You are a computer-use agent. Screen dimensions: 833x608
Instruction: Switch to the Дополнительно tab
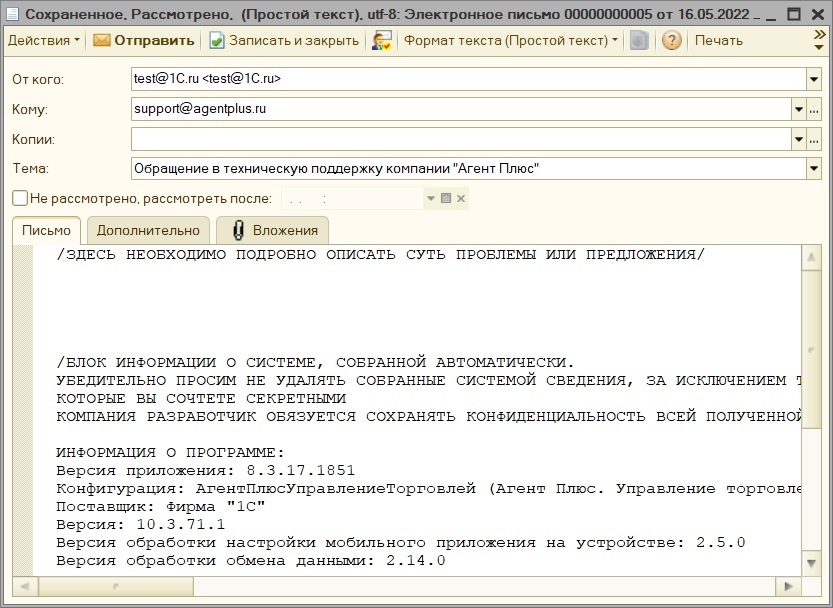(x=148, y=230)
